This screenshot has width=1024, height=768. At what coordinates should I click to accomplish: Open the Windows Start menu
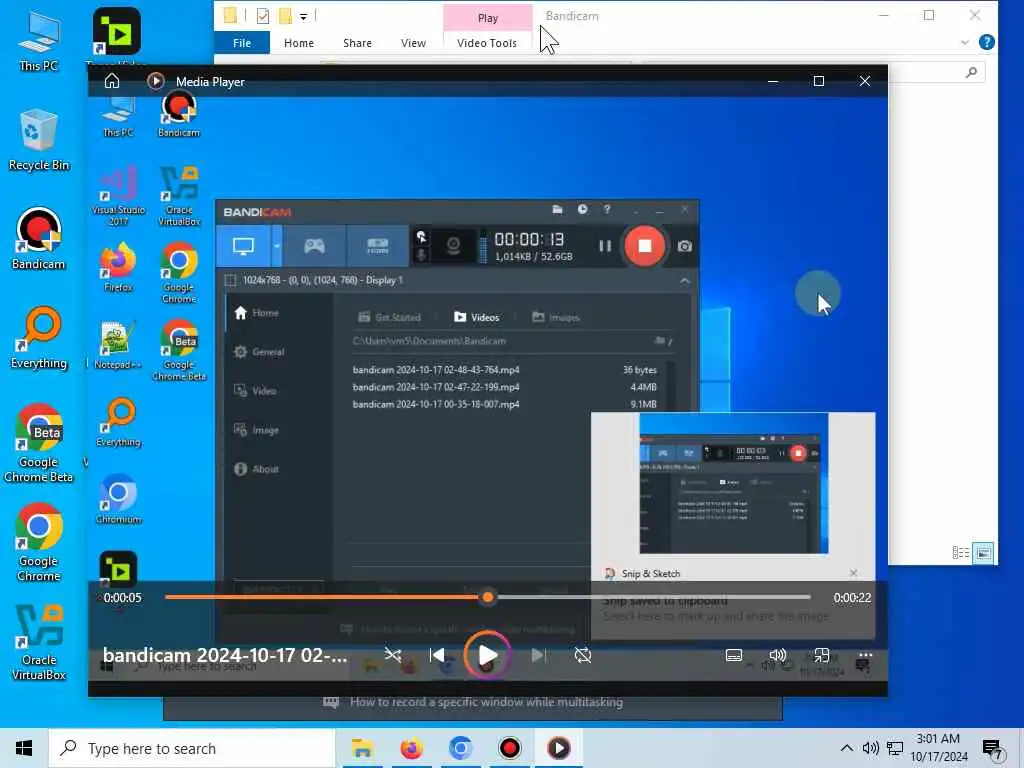(24, 748)
